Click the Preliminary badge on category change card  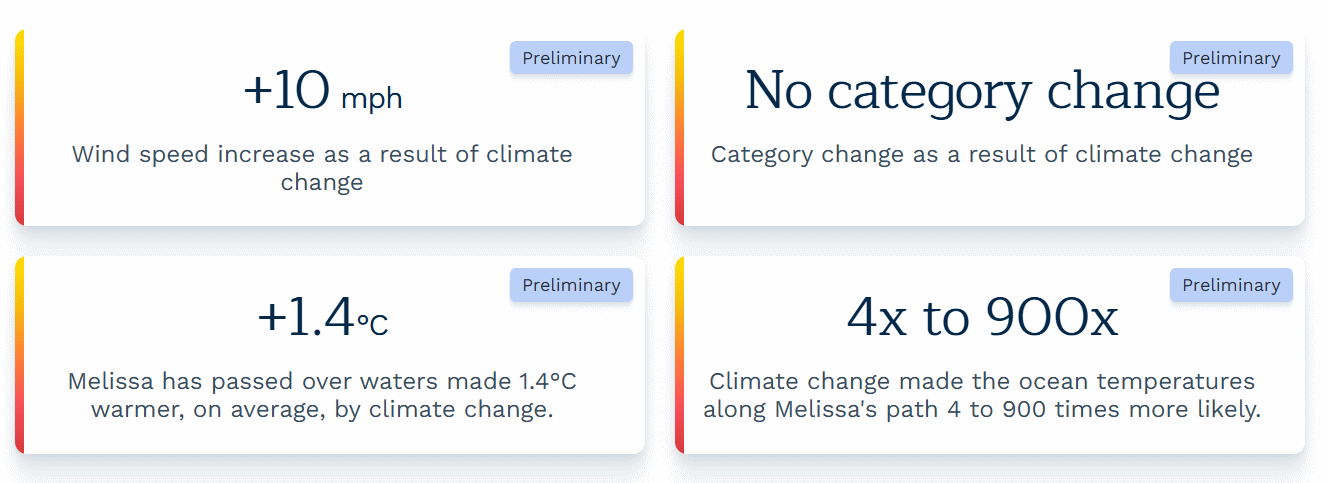tap(1231, 58)
